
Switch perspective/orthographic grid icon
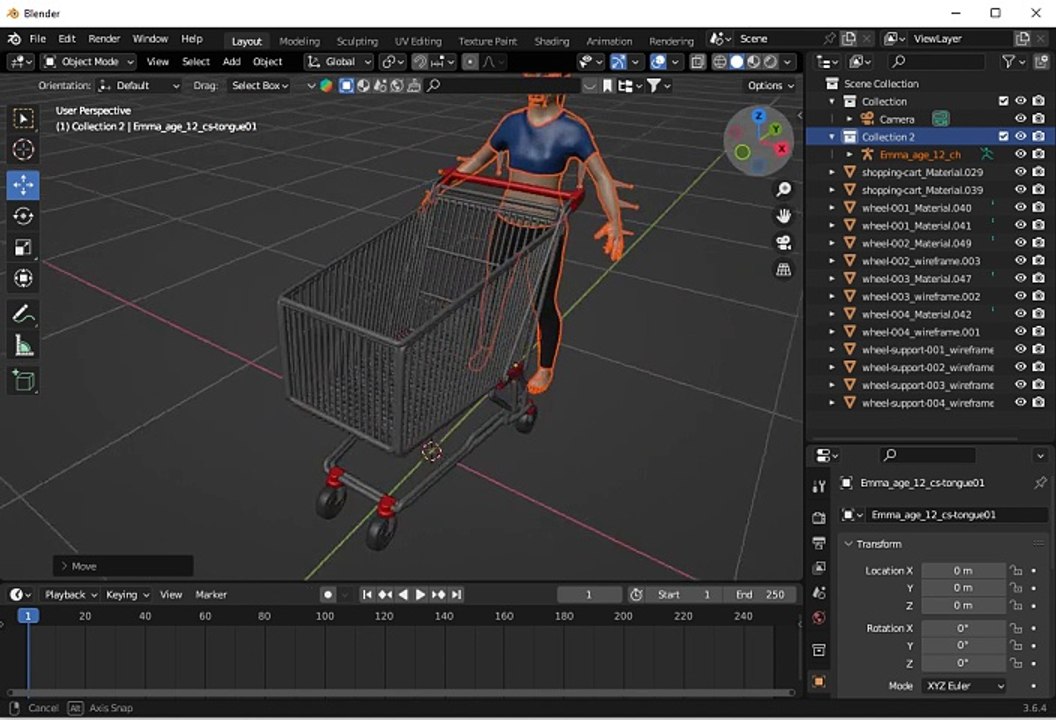783,269
